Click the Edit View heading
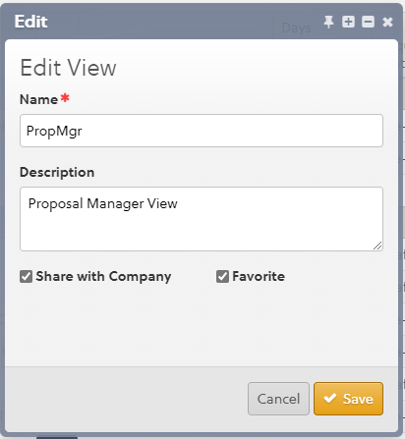405x439 pixels. (68, 68)
